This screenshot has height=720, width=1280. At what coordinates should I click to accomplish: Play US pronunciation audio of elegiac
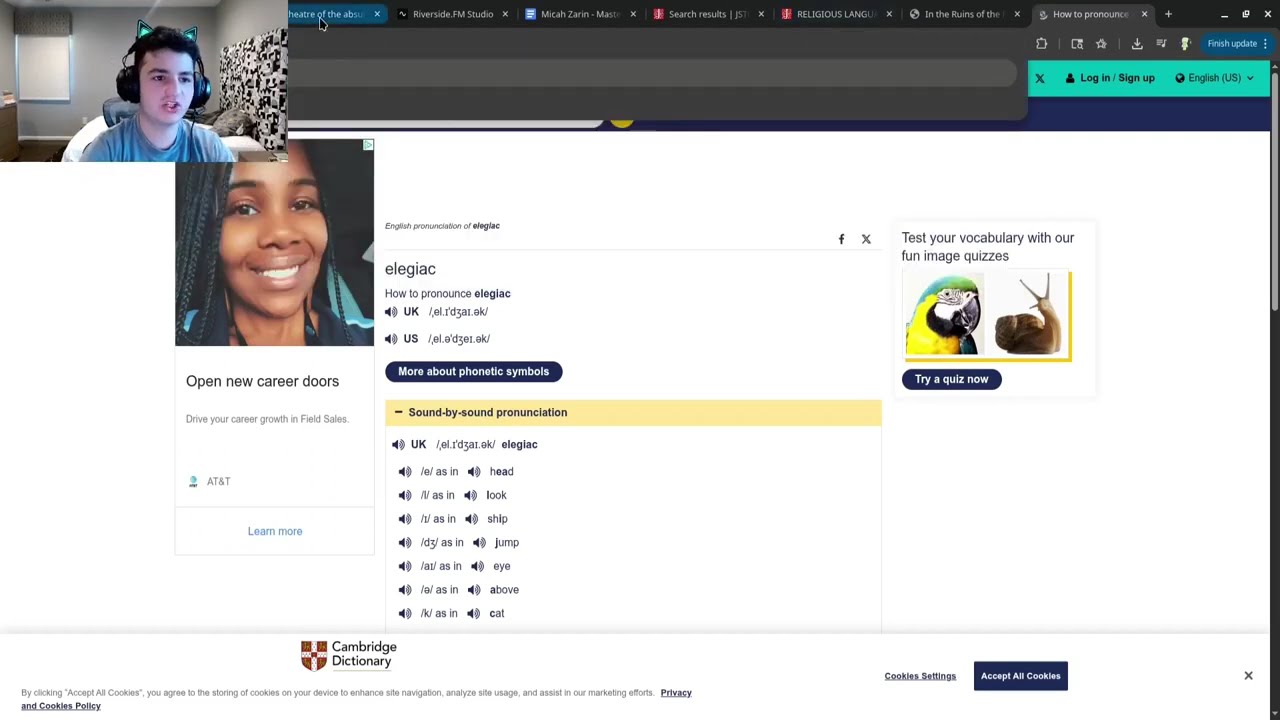click(391, 339)
